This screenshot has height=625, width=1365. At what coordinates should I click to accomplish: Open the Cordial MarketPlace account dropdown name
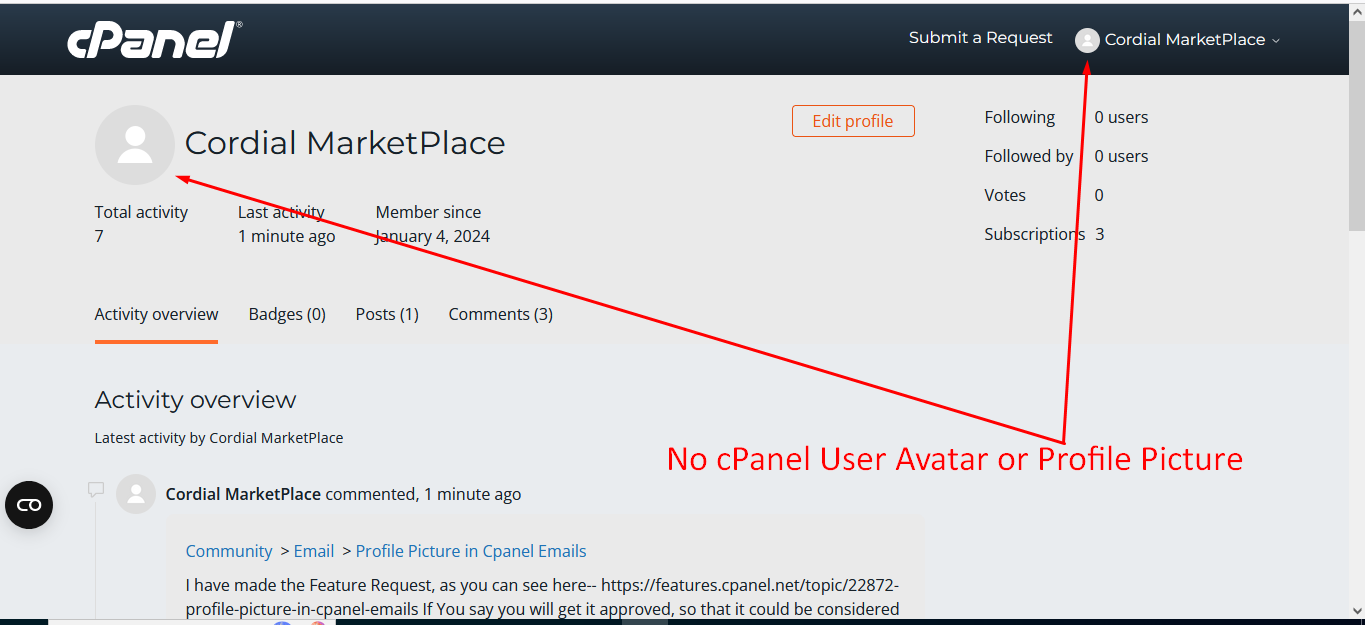click(1185, 40)
